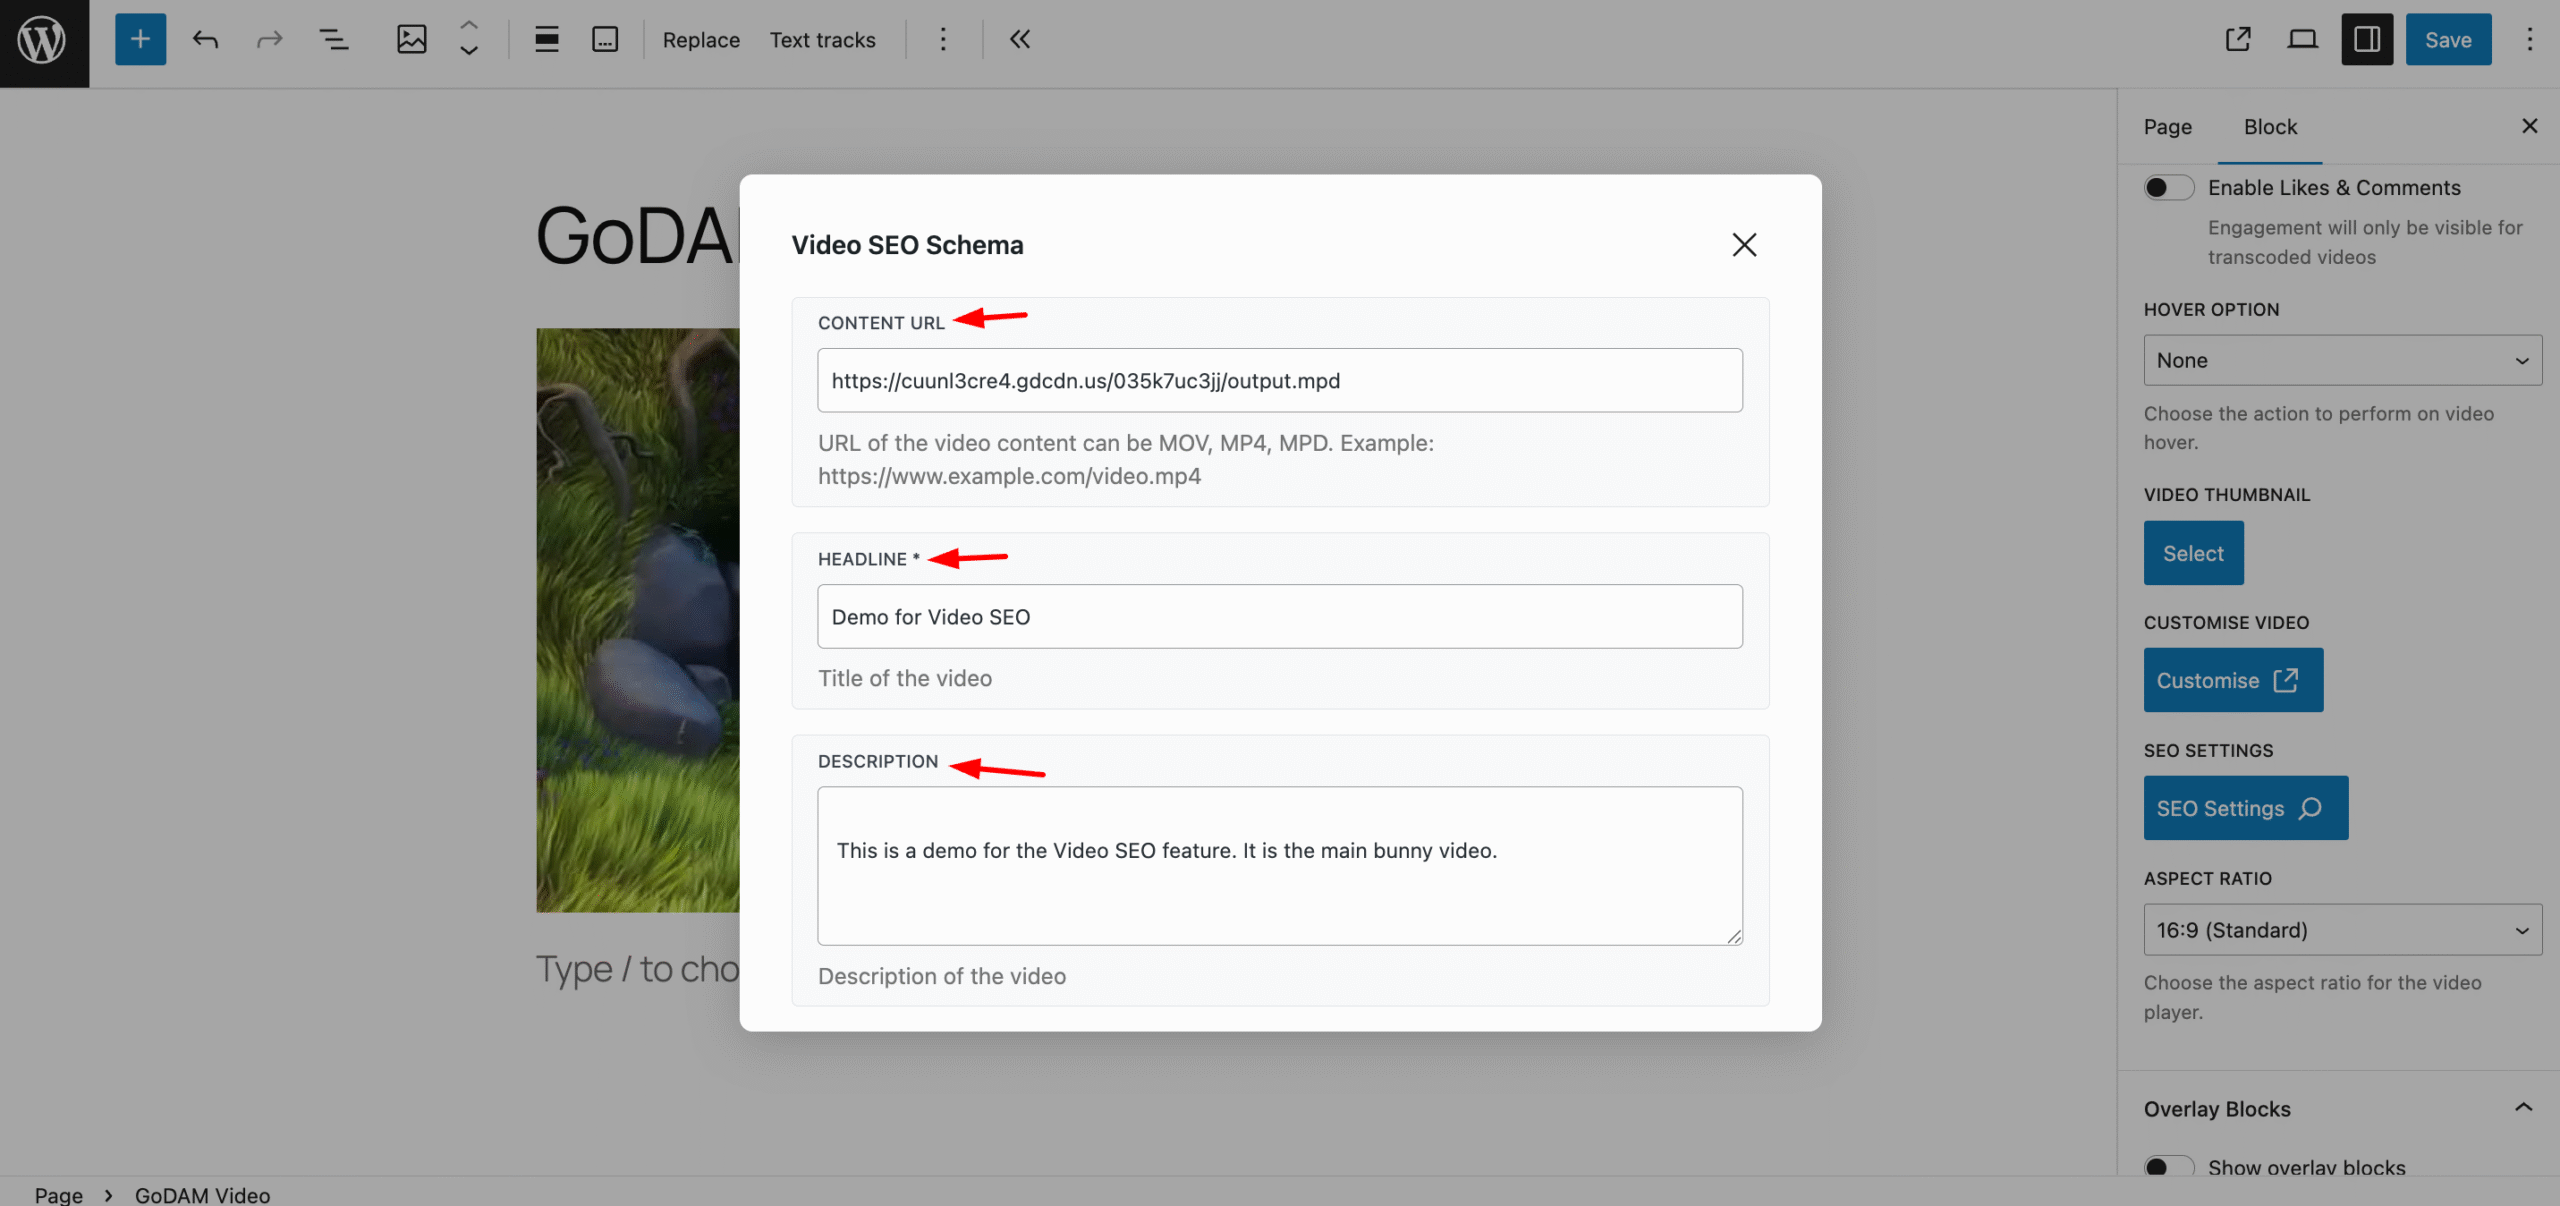Click the SEO Settings button
2560x1206 pixels.
[x=2245, y=808]
